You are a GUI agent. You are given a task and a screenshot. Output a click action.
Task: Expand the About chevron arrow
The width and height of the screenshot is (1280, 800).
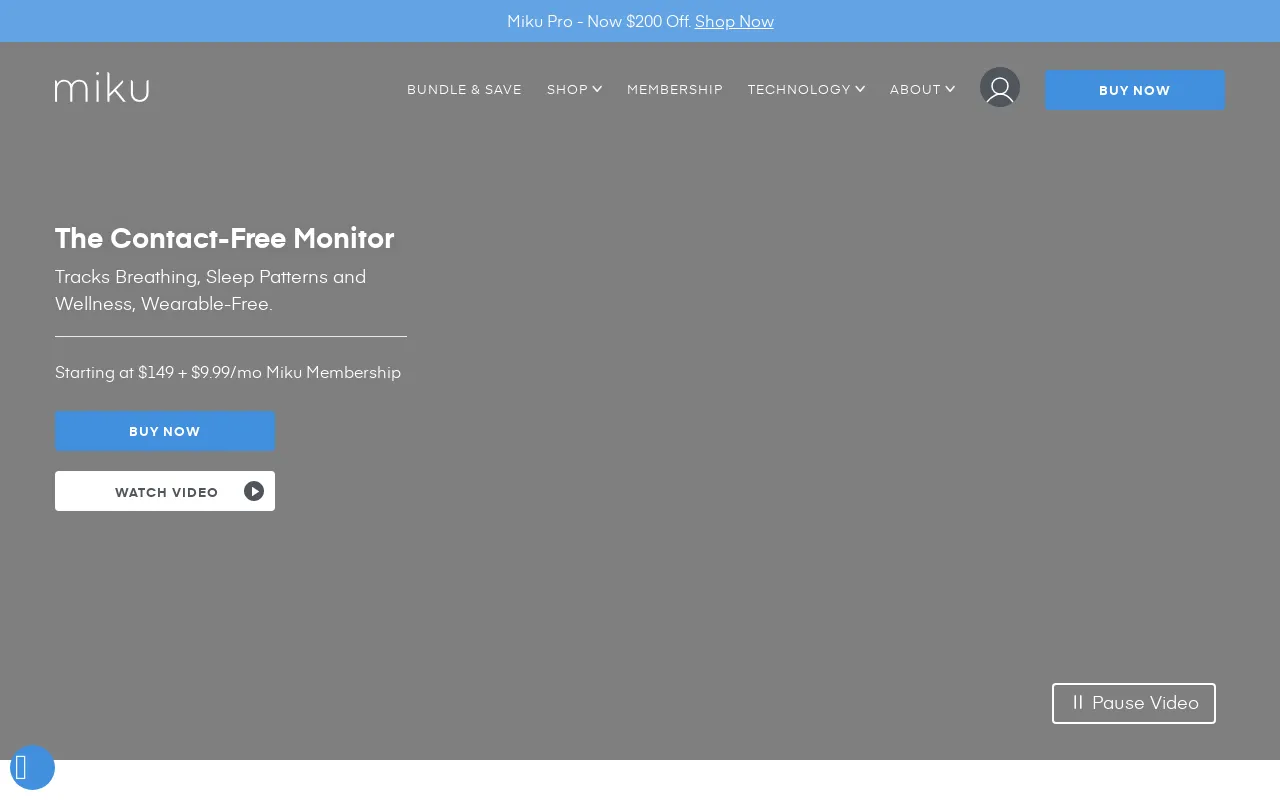click(950, 89)
